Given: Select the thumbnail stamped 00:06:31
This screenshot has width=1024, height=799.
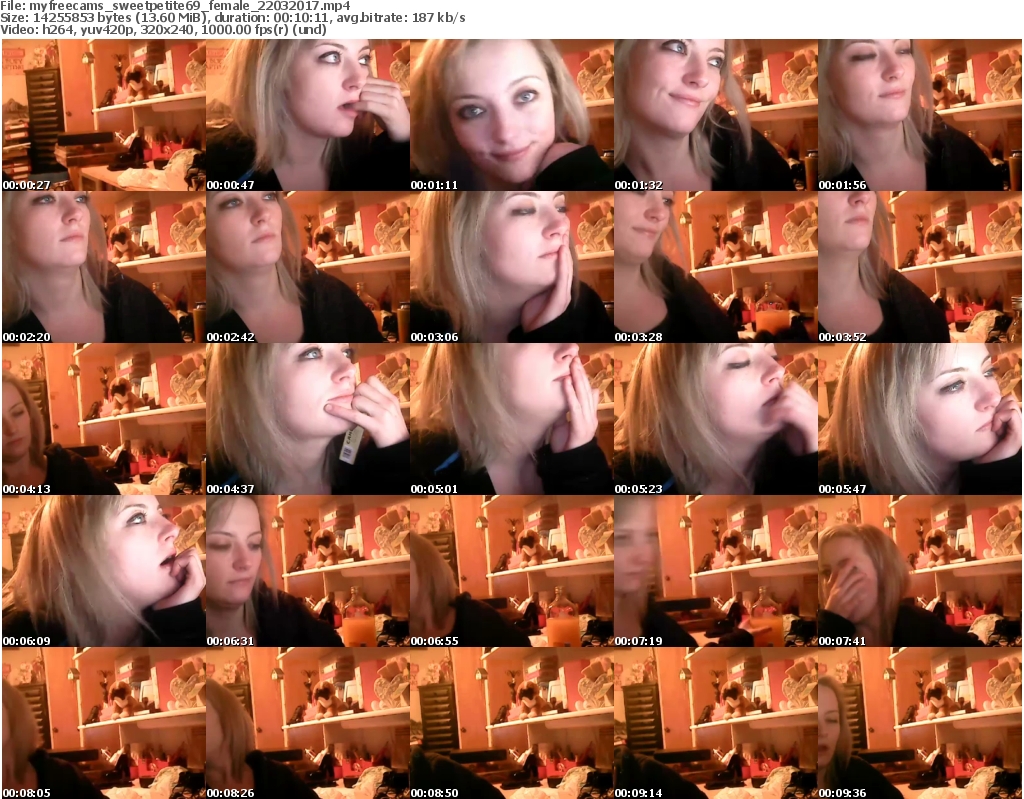Looking at the screenshot, I should pos(308,571).
